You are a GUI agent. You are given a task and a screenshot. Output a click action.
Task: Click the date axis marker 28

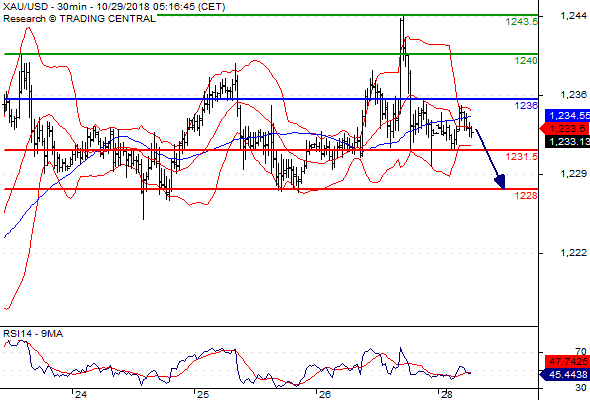(x=446, y=394)
